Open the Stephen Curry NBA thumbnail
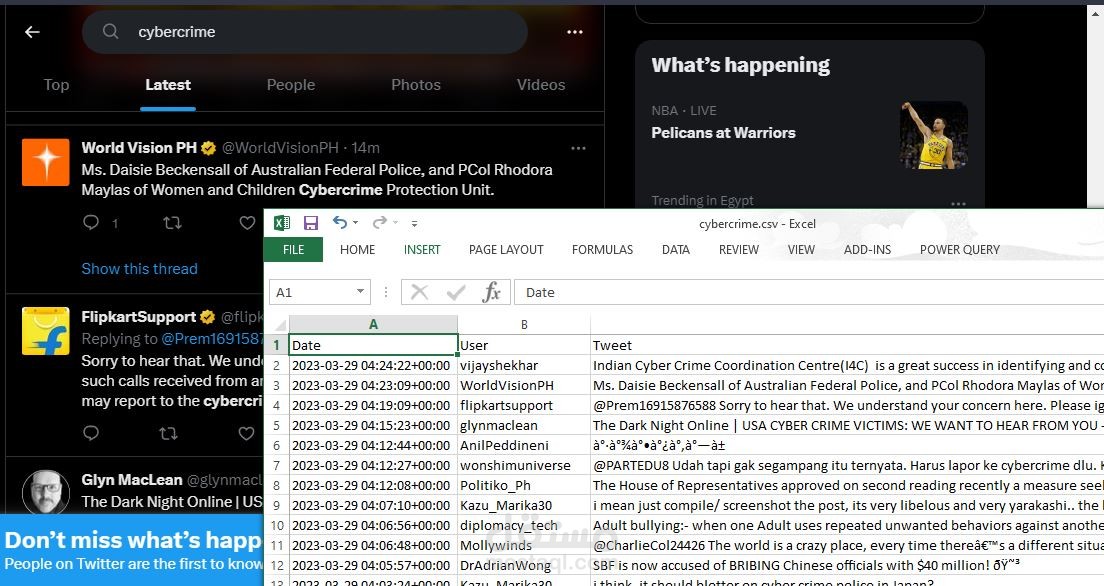This screenshot has height=586, width=1104. [934, 135]
